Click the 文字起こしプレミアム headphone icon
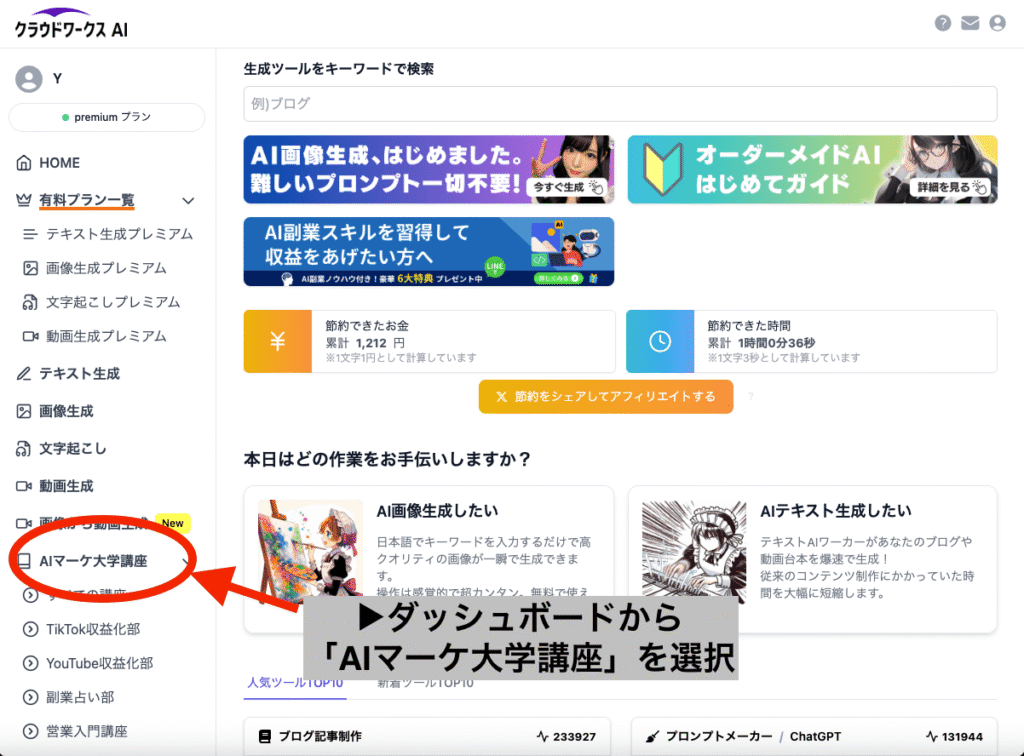This screenshot has height=756, width=1024. point(30,302)
